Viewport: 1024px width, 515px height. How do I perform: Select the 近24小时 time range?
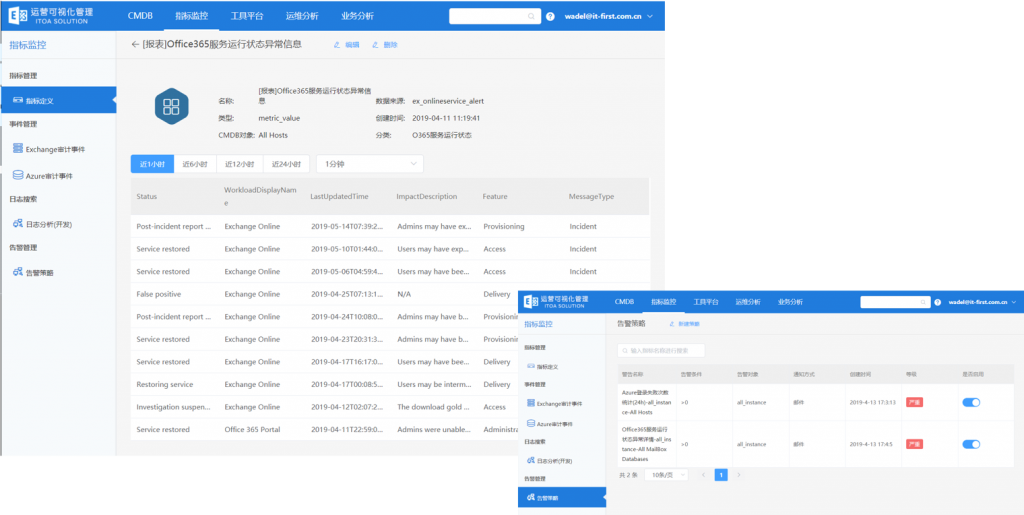tap(286, 164)
